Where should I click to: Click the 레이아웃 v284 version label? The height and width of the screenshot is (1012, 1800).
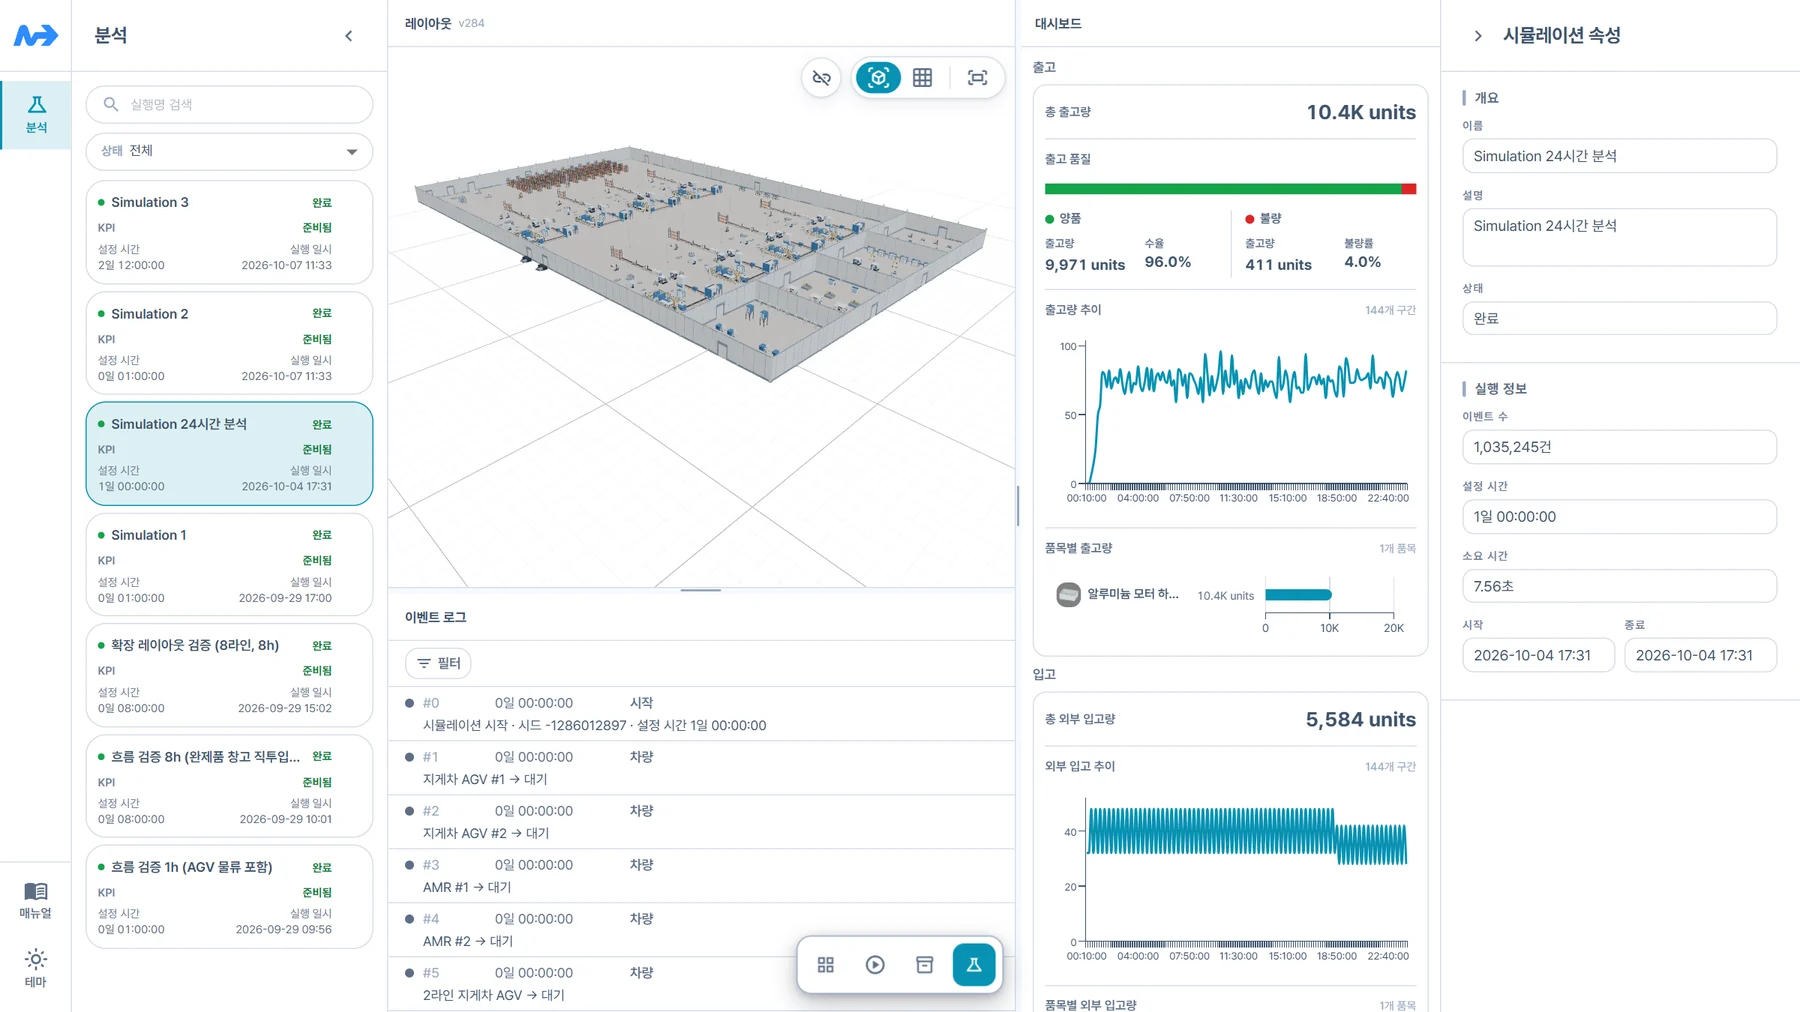[471, 23]
